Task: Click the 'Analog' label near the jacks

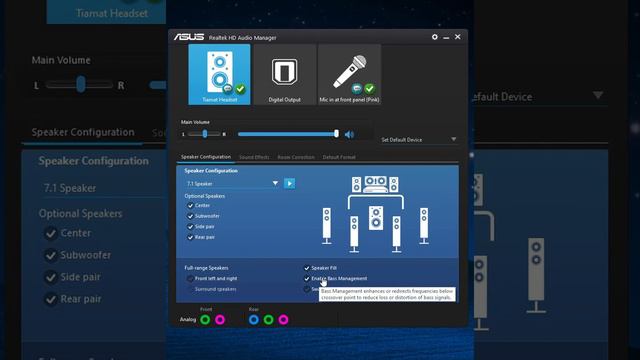Action: pos(188,320)
